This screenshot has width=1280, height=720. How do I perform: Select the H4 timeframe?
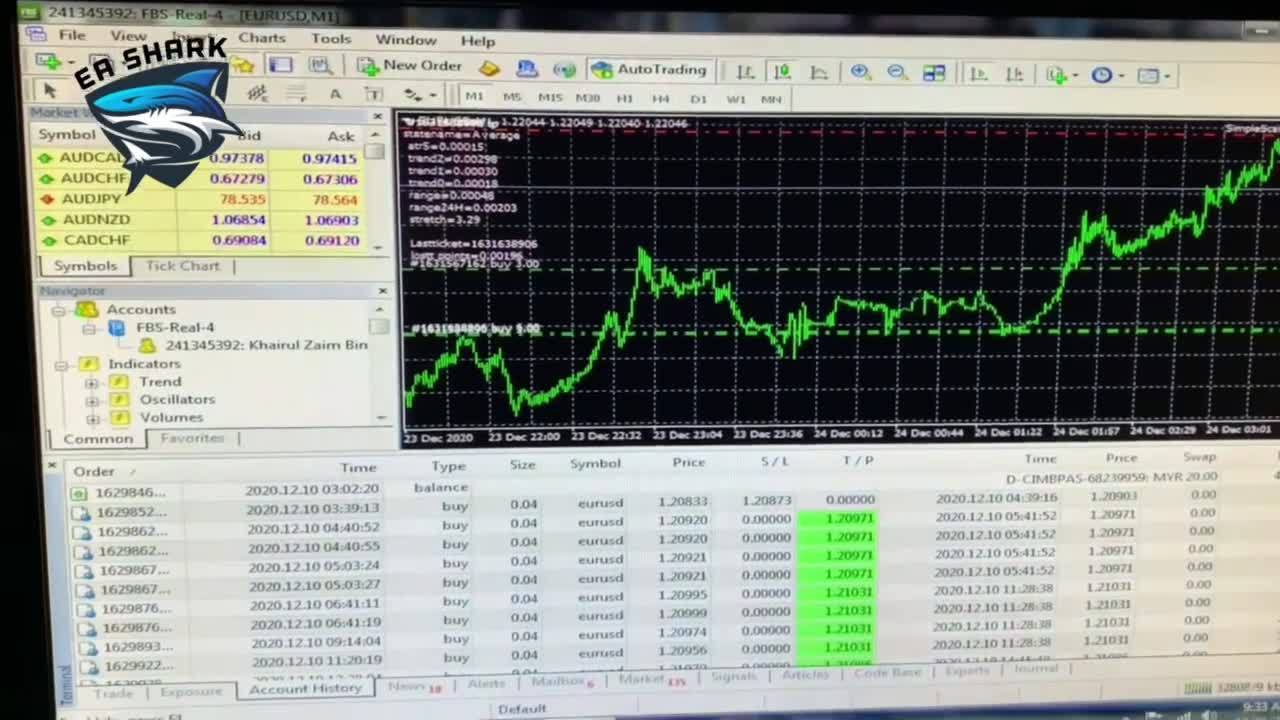click(x=661, y=98)
